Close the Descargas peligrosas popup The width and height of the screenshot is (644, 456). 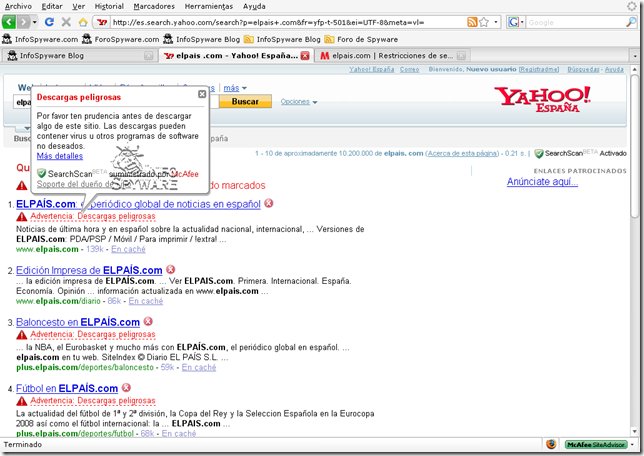202,94
